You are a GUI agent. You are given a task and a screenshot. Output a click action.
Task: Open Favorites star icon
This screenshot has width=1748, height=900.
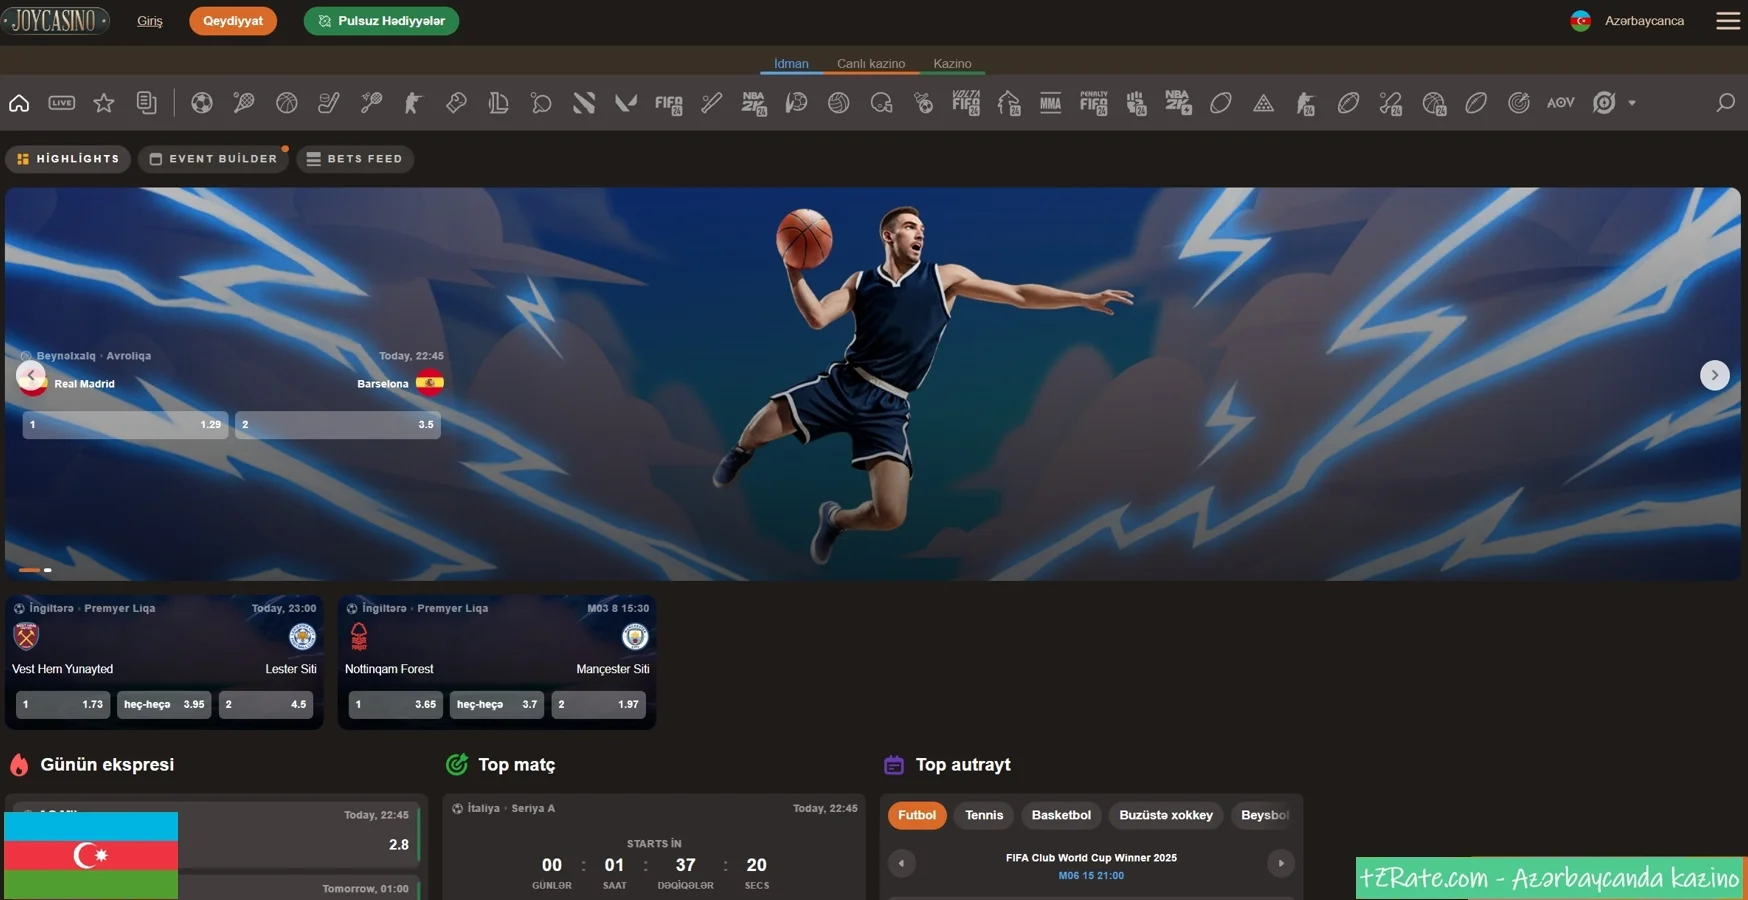point(104,103)
